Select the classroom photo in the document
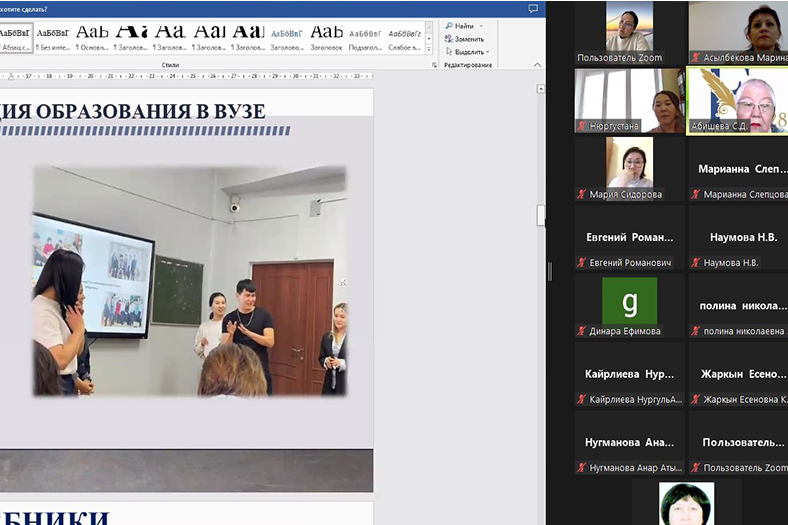Viewport: 788px width, 525px height. pyautogui.click(x=190, y=280)
